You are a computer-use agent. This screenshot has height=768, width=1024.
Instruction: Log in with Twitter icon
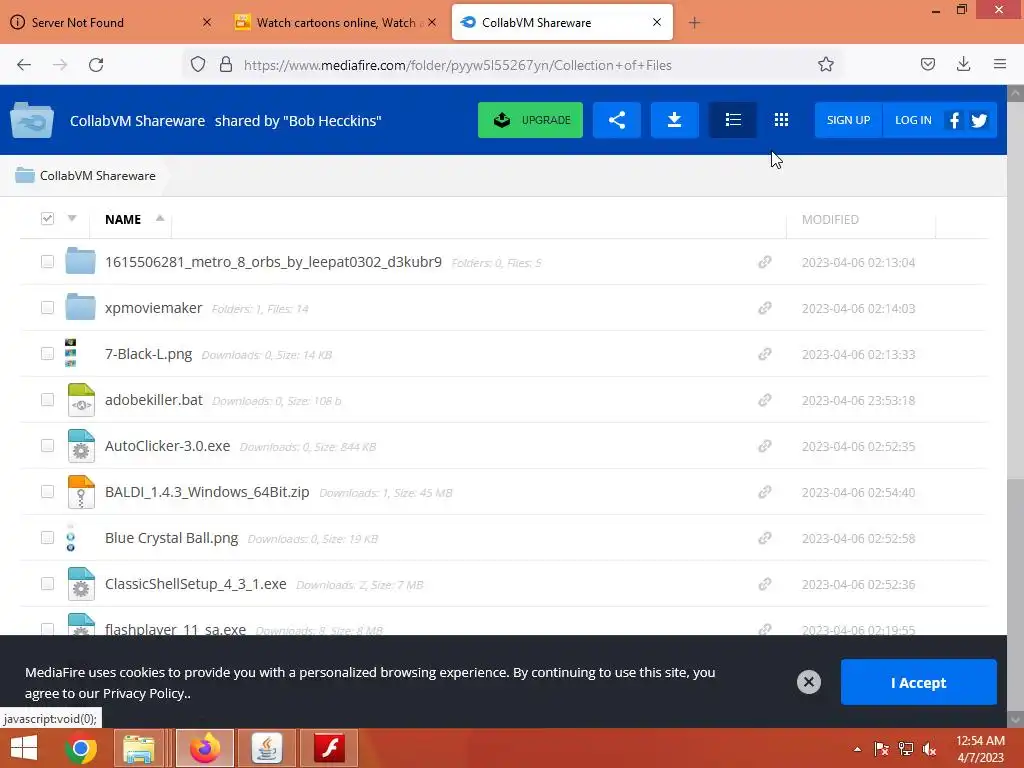tap(979, 120)
